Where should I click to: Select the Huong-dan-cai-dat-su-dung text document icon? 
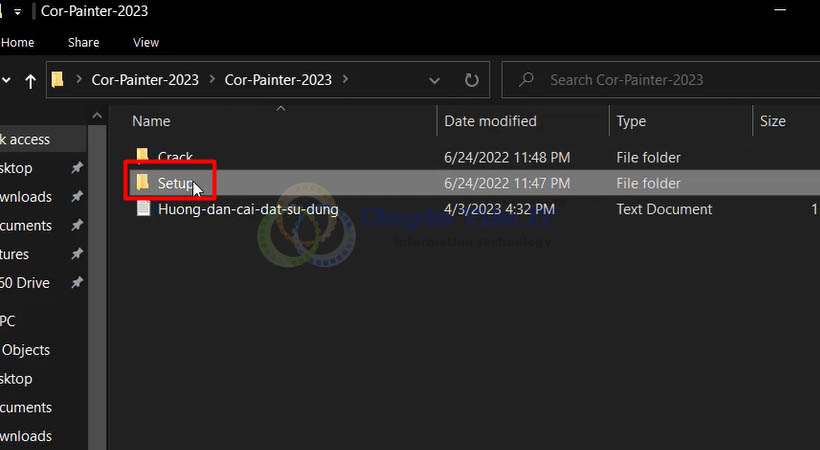[x=143, y=209]
